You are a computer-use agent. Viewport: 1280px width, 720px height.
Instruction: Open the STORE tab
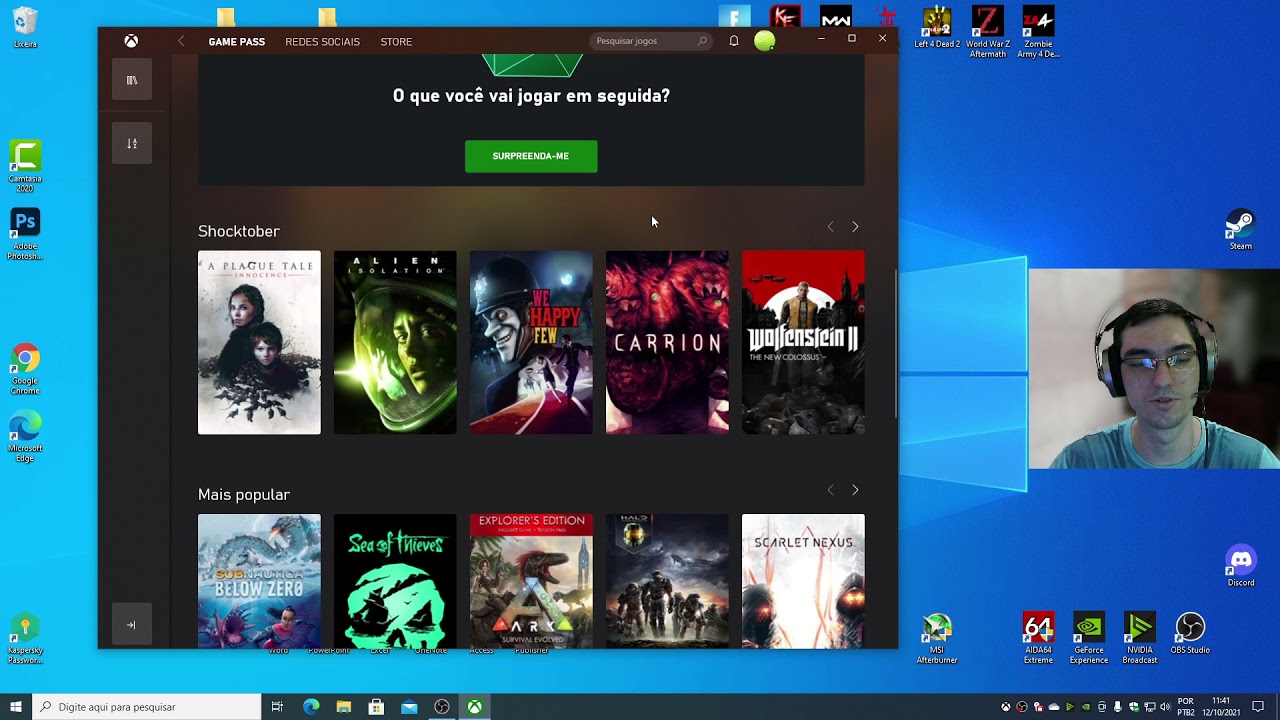(x=396, y=42)
